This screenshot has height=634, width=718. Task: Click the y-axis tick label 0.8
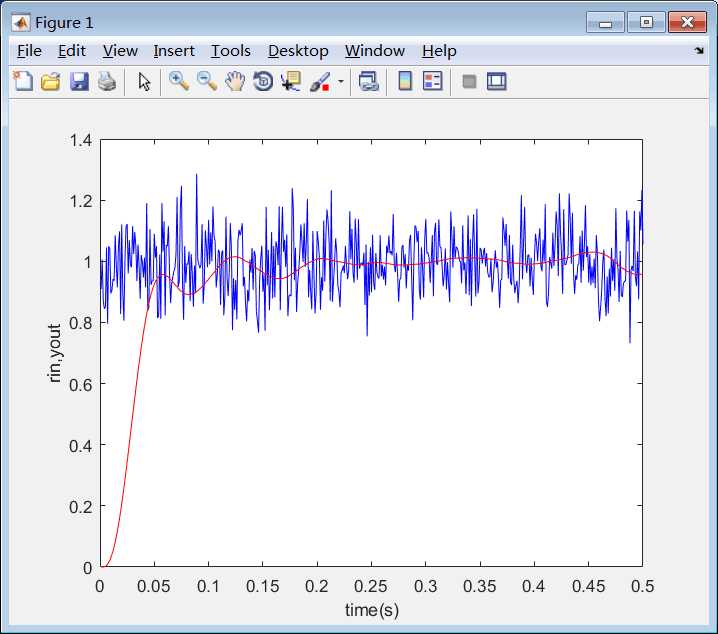click(x=81, y=323)
